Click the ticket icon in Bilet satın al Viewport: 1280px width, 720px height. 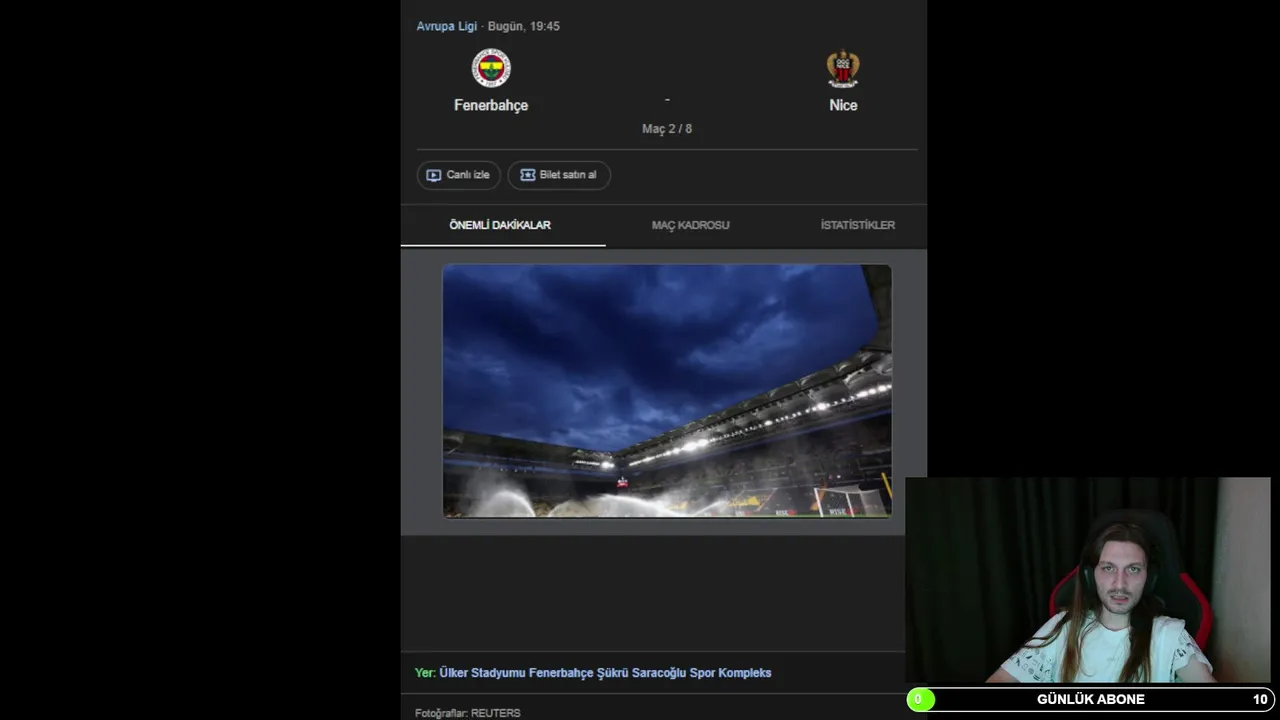528,175
